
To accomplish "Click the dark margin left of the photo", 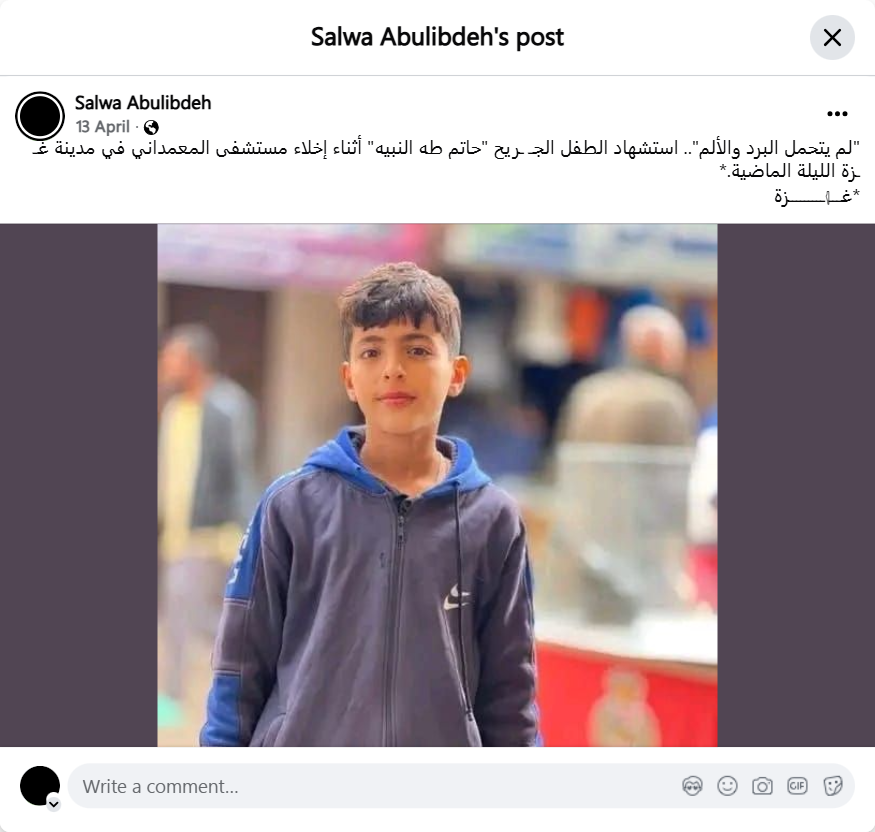I will click(x=79, y=485).
